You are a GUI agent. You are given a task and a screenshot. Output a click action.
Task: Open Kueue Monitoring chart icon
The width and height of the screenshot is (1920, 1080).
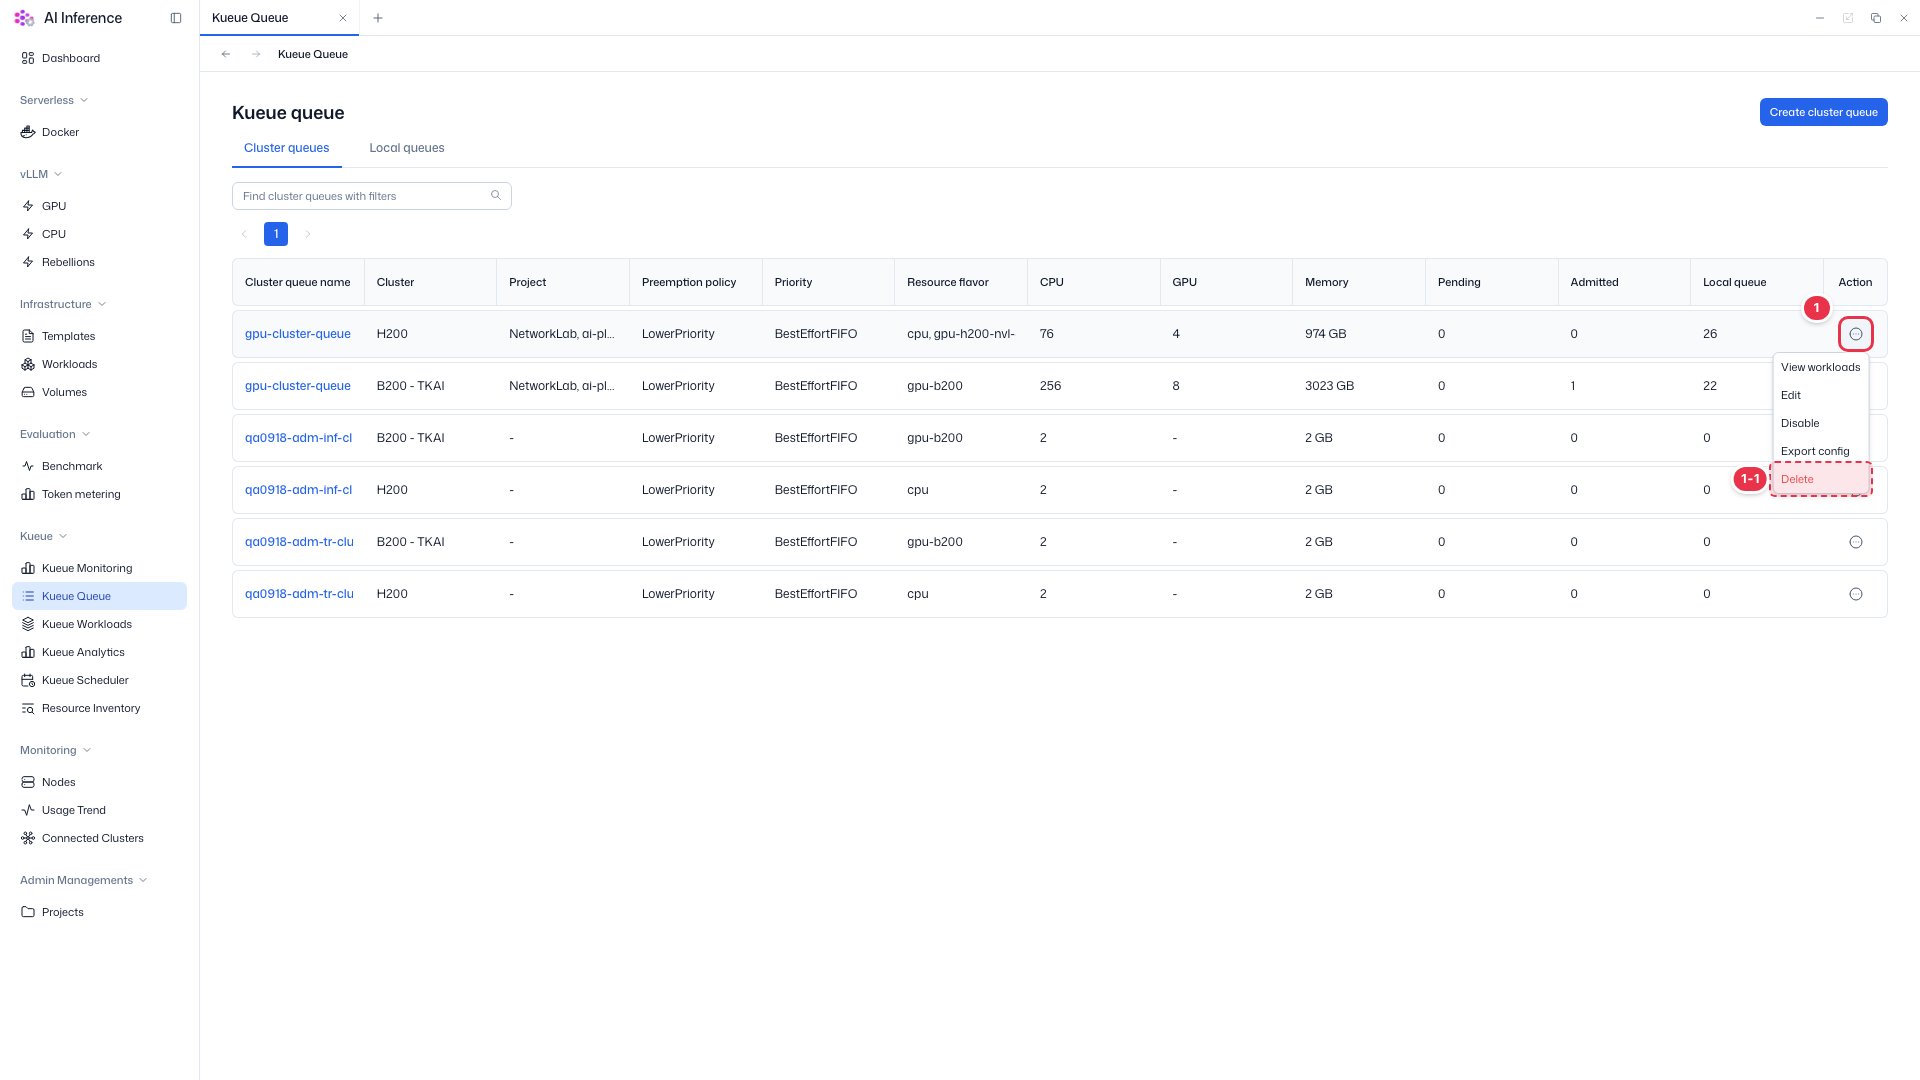click(28, 568)
